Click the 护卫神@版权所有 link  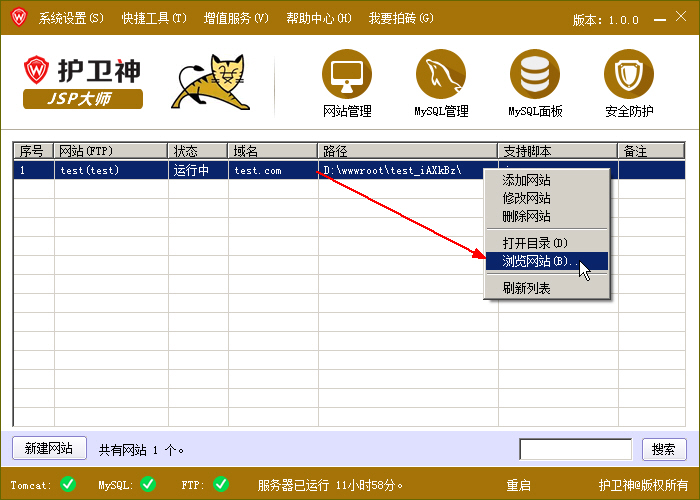tap(643, 485)
